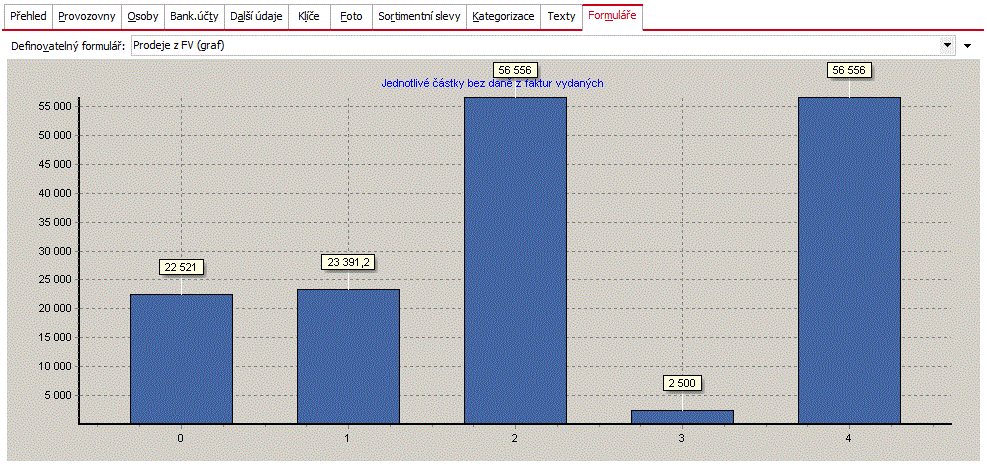This screenshot has height=466, width=987.
Task: Click the chart title Jednotlivé částky bez daně
Action: (x=493, y=82)
